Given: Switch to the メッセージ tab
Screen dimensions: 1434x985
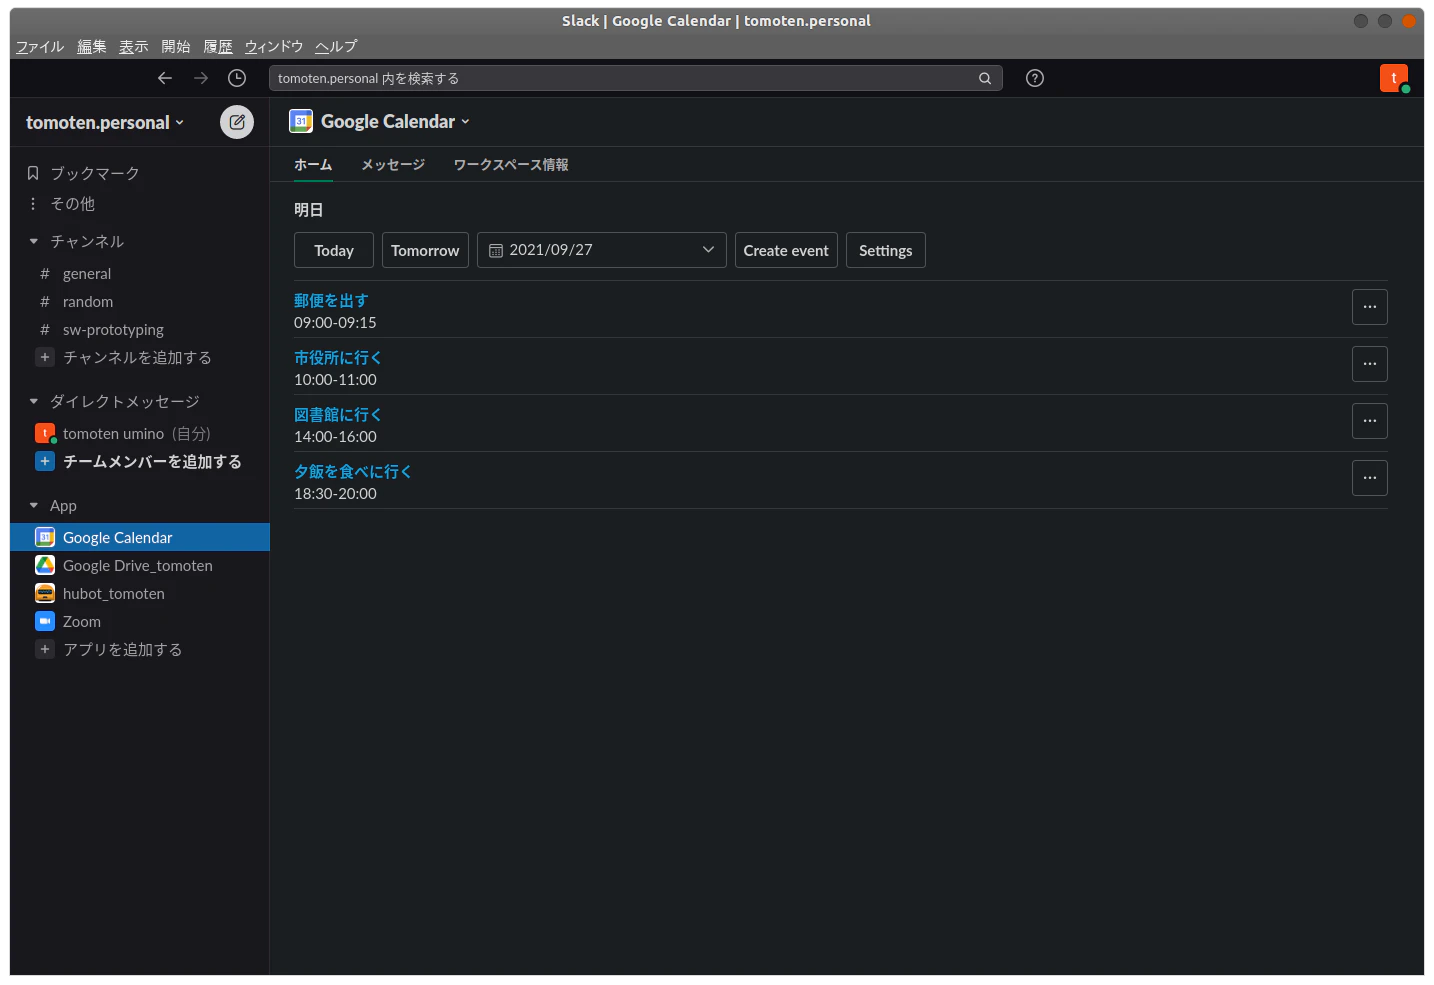Looking at the screenshot, I should pos(393,164).
